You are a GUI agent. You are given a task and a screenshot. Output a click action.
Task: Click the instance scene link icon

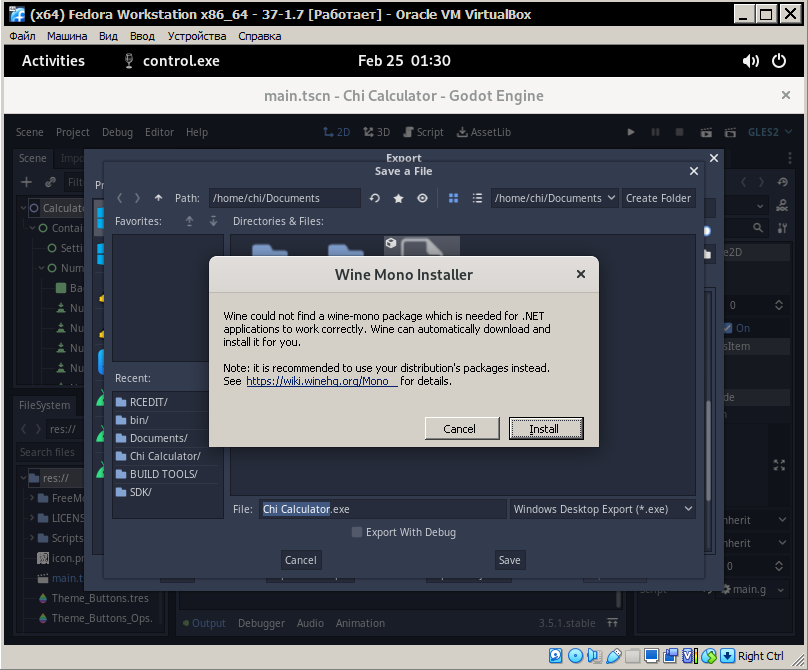[50, 182]
